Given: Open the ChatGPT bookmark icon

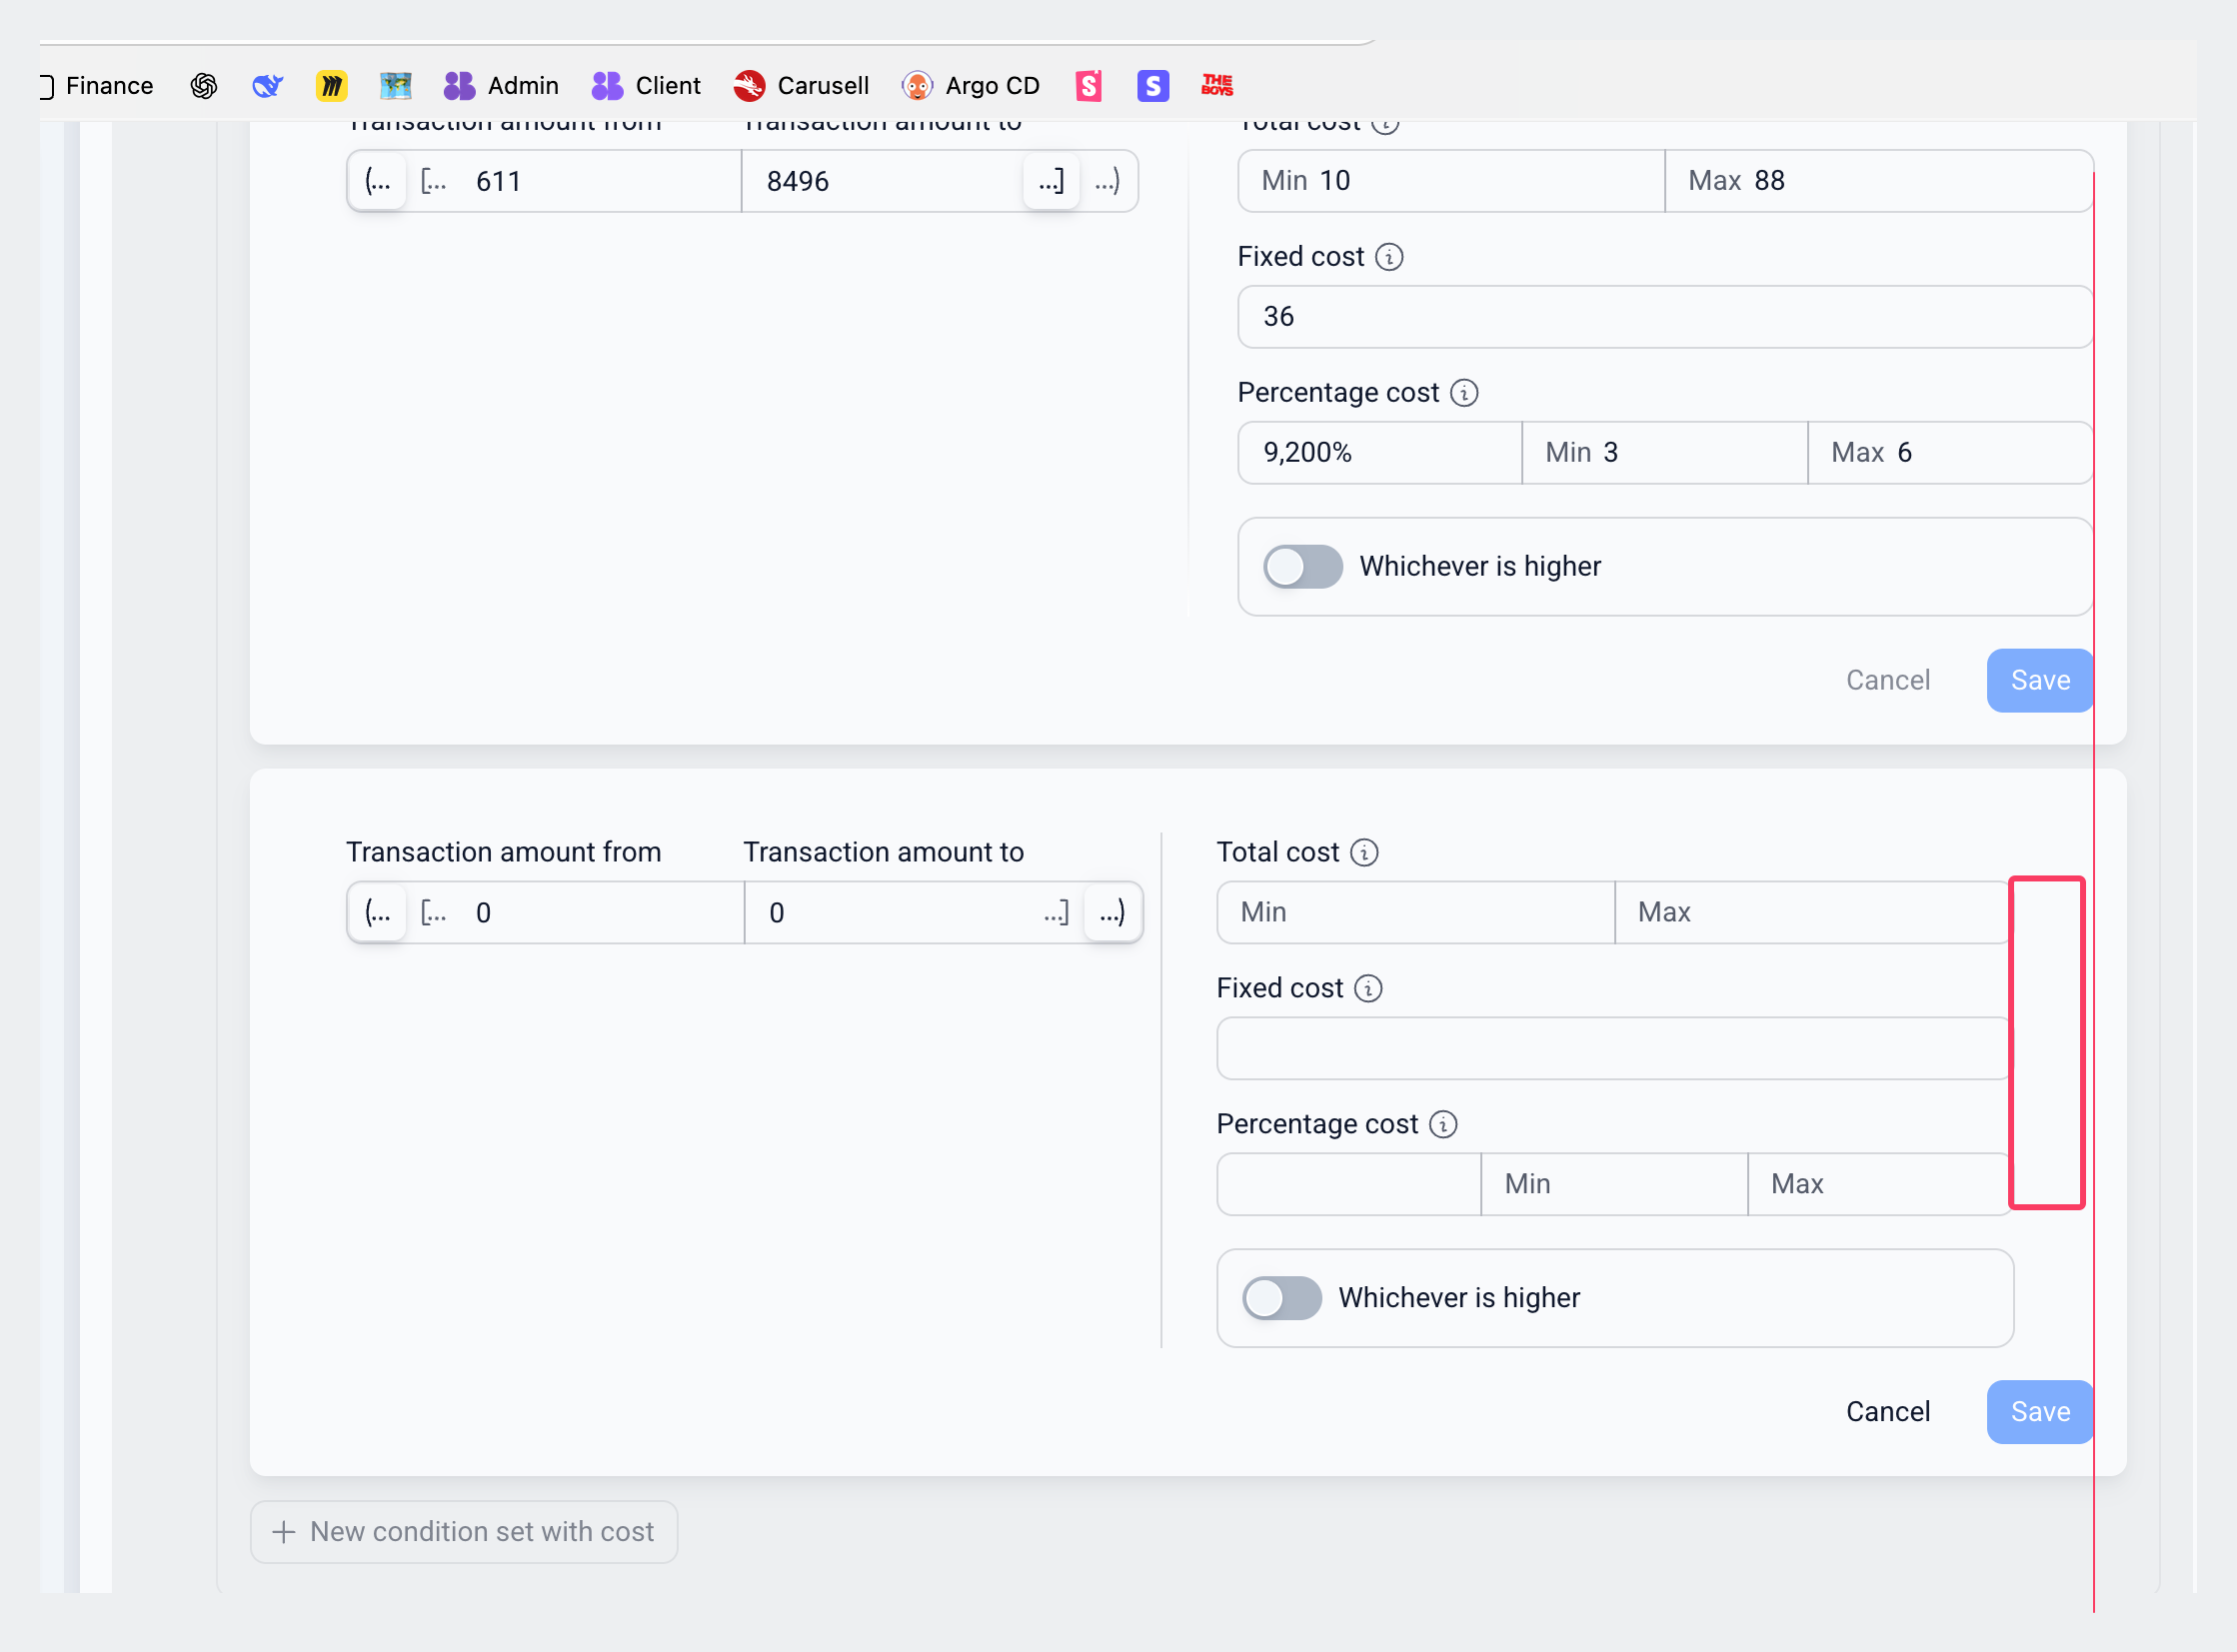Looking at the screenshot, I should pos(204,86).
